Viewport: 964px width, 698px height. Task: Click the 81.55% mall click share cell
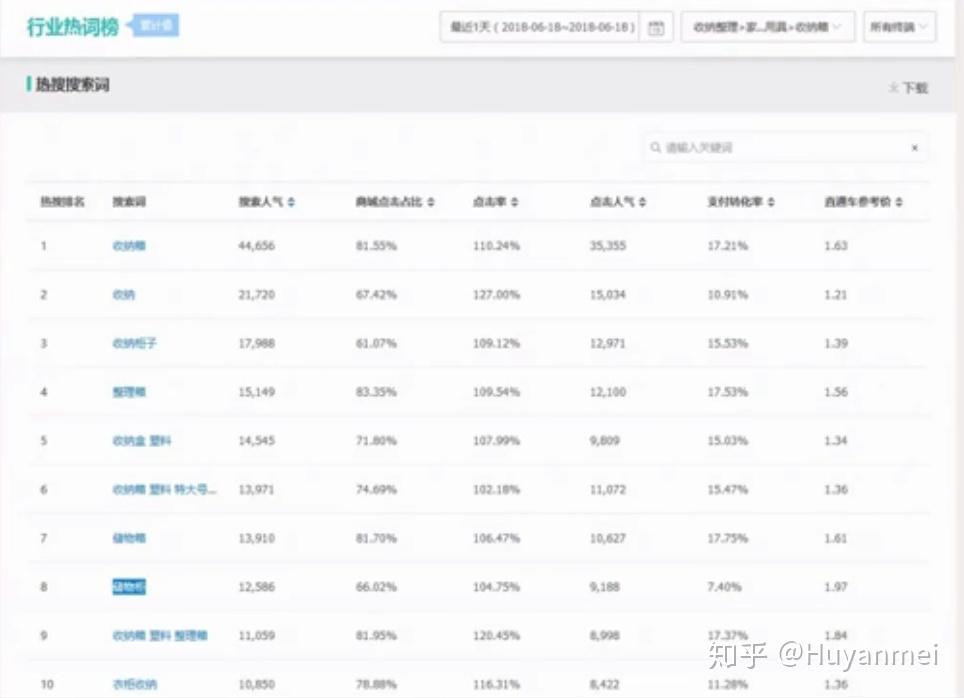click(x=376, y=246)
